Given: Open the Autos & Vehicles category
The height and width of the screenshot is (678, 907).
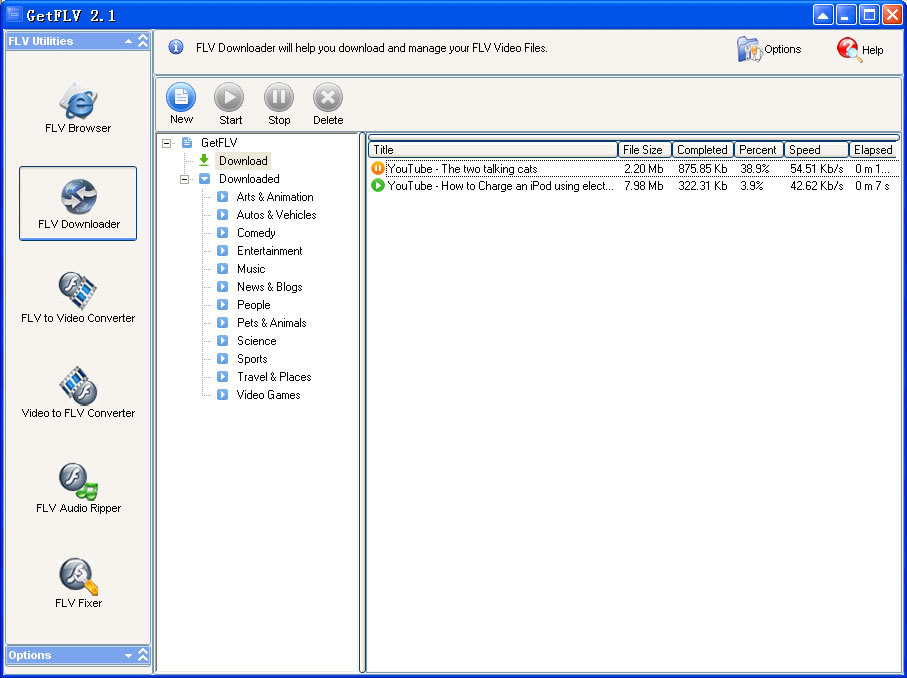Looking at the screenshot, I should tap(276, 215).
